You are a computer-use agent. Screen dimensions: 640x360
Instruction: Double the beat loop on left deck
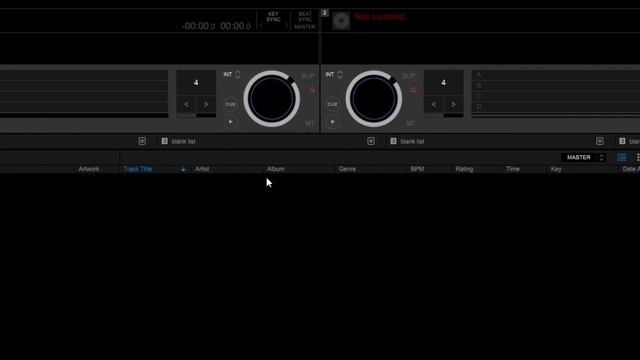(206, 104)
